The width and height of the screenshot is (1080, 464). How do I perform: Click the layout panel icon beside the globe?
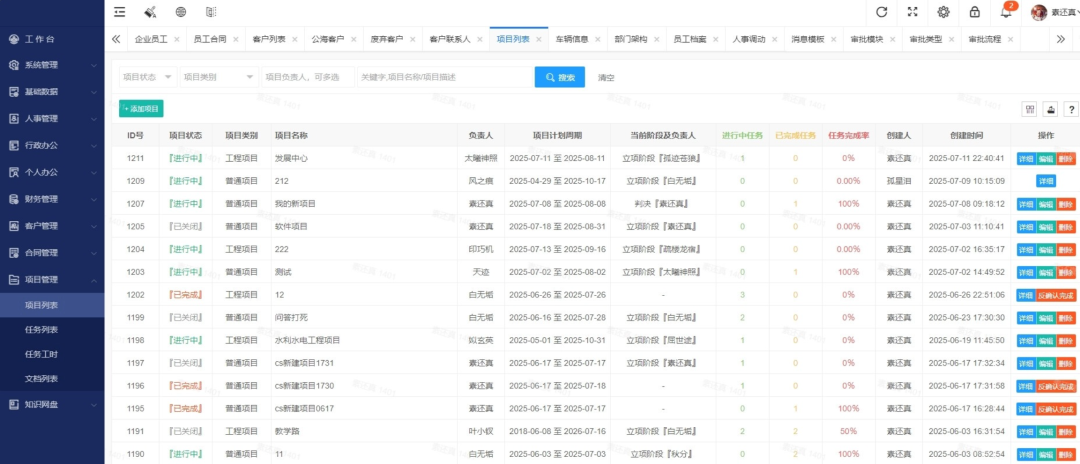point(211,12)
